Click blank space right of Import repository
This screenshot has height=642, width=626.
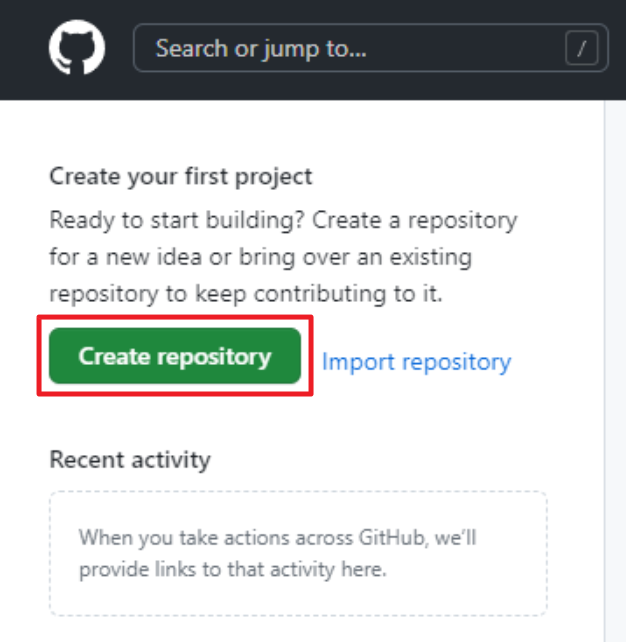tap(560, 362)
